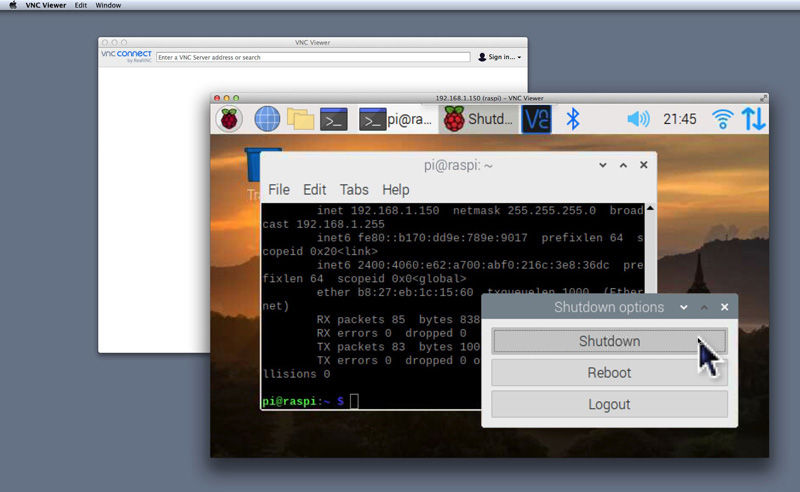800x492 pixels.
Task: Open the terminal Tabs menu
Action: click(x=354, y=189)
